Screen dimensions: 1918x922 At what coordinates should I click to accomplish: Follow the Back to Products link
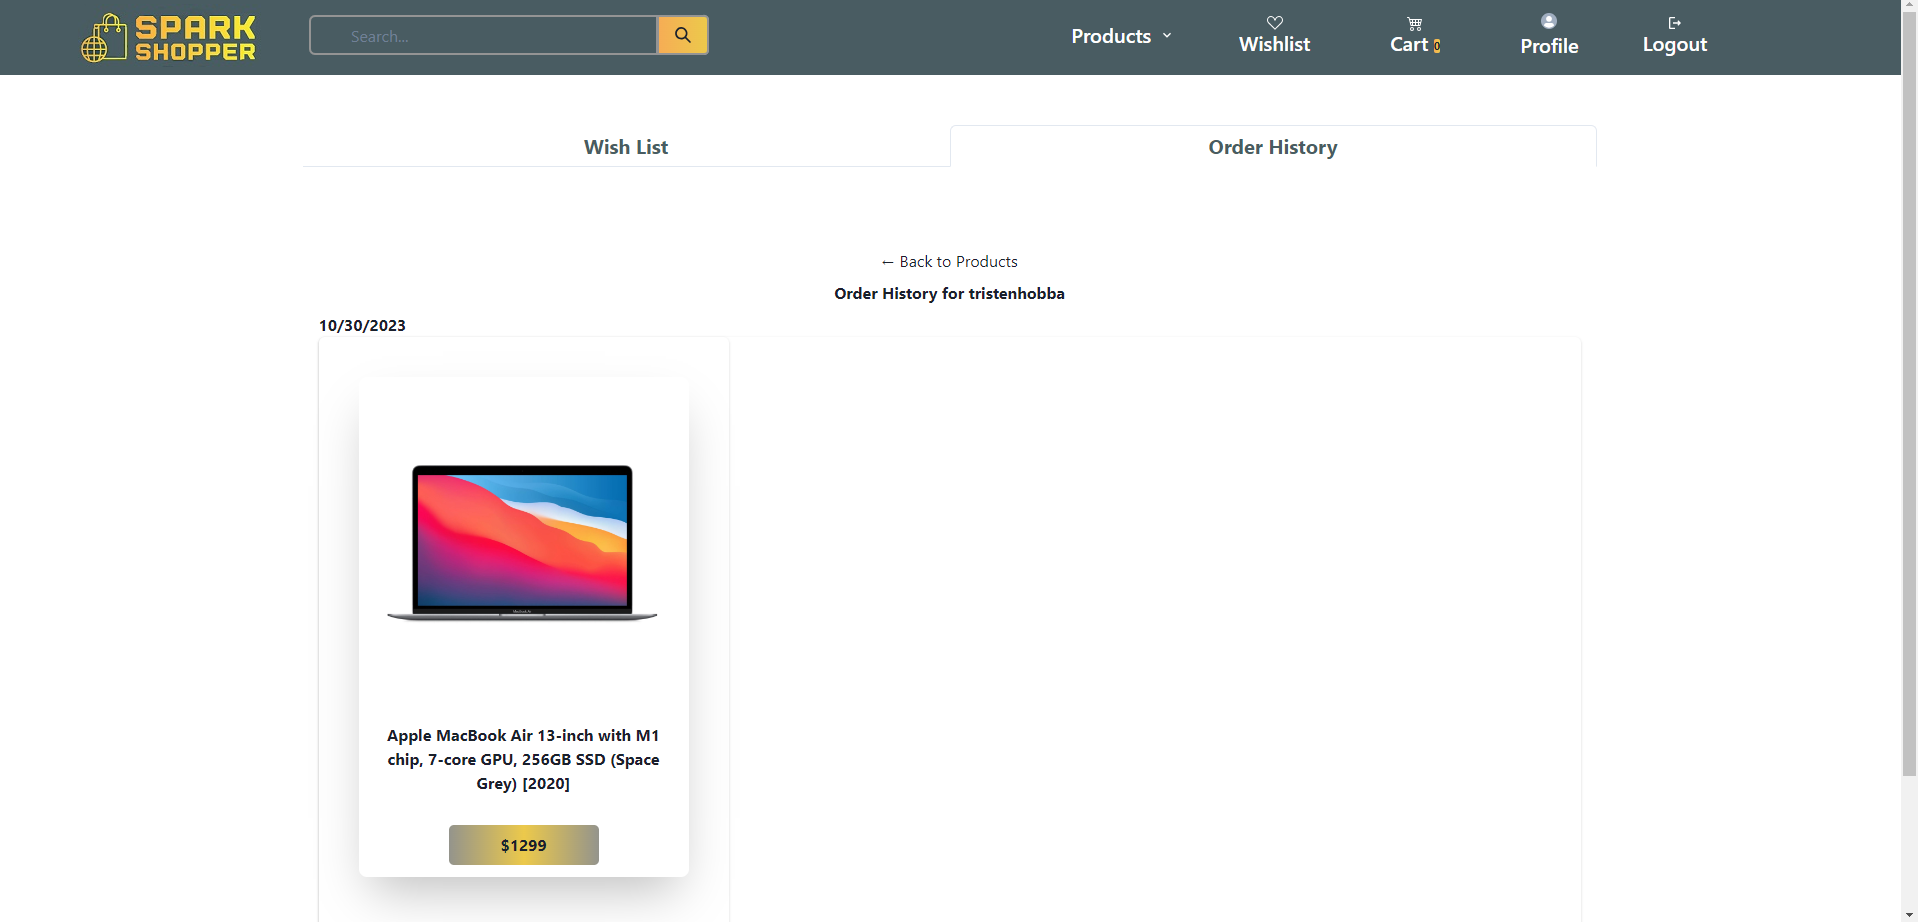[948, 261]
